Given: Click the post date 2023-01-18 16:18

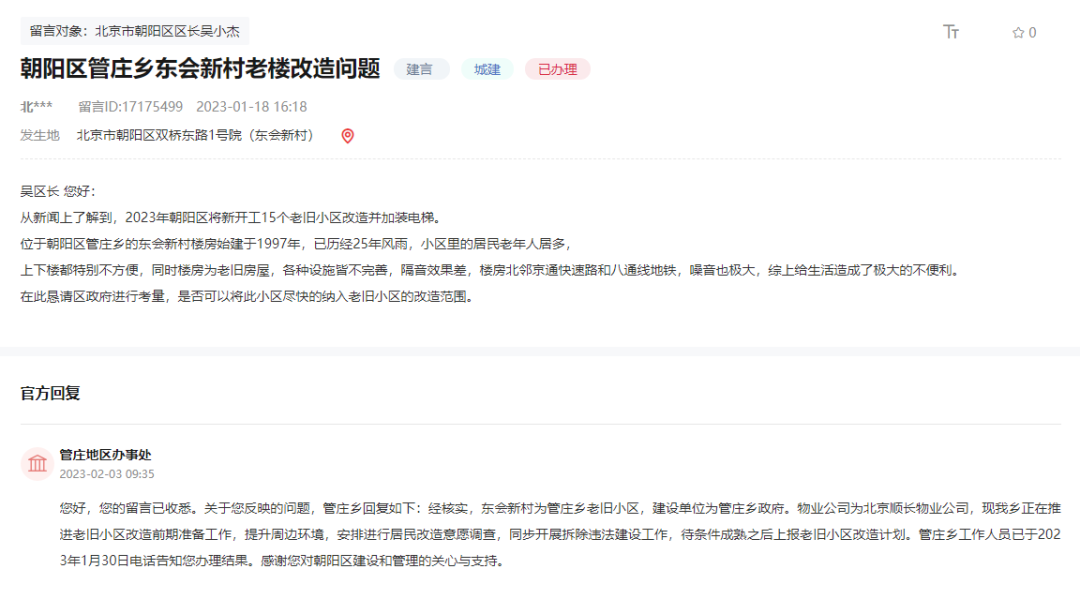Looking at the screenshot, I should [x=251, y=107].
